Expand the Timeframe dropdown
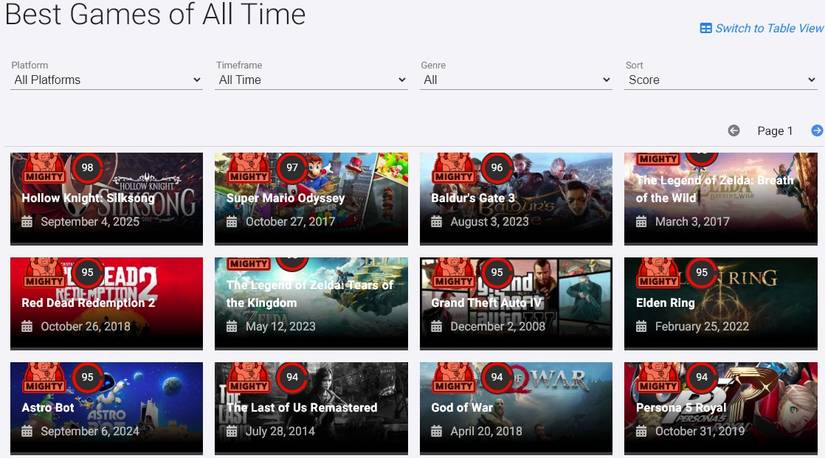Screen dimensions: 825x458 pos(311,80)
